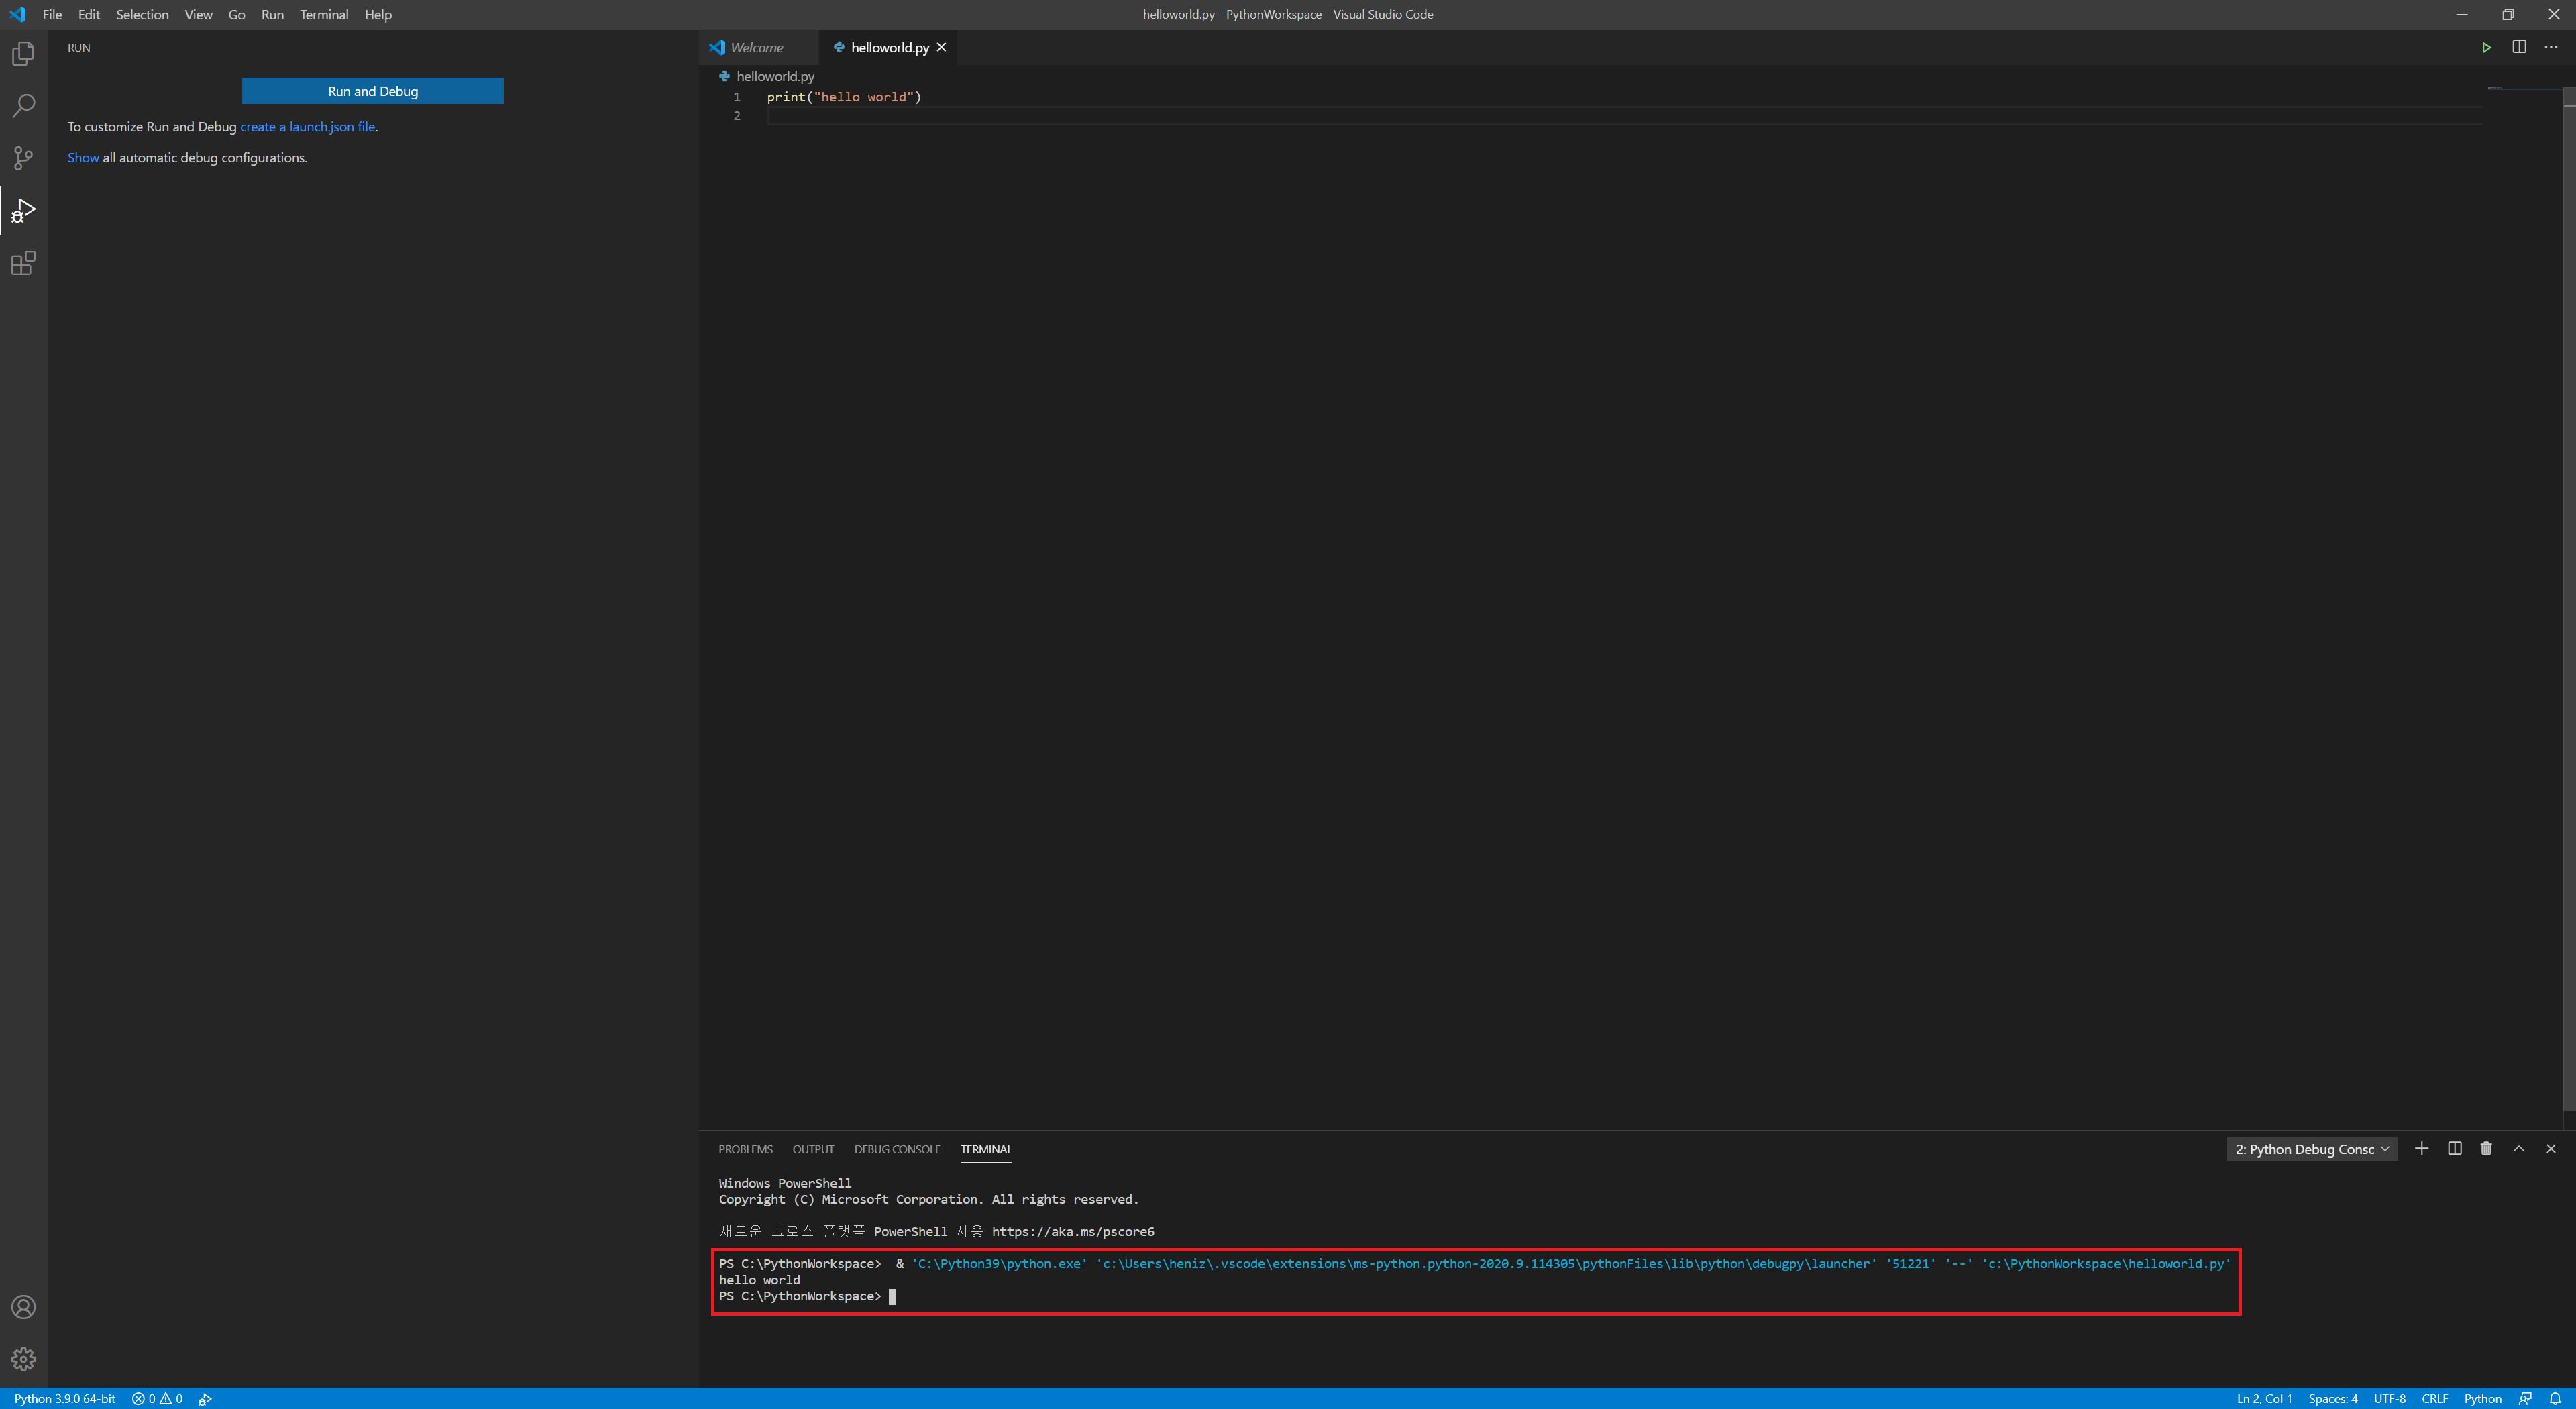The height and width of the screenshot is (1409, 2576).
Task: Split the terminal panel
Action: pyautogui.click(x=2454, y=1149)
